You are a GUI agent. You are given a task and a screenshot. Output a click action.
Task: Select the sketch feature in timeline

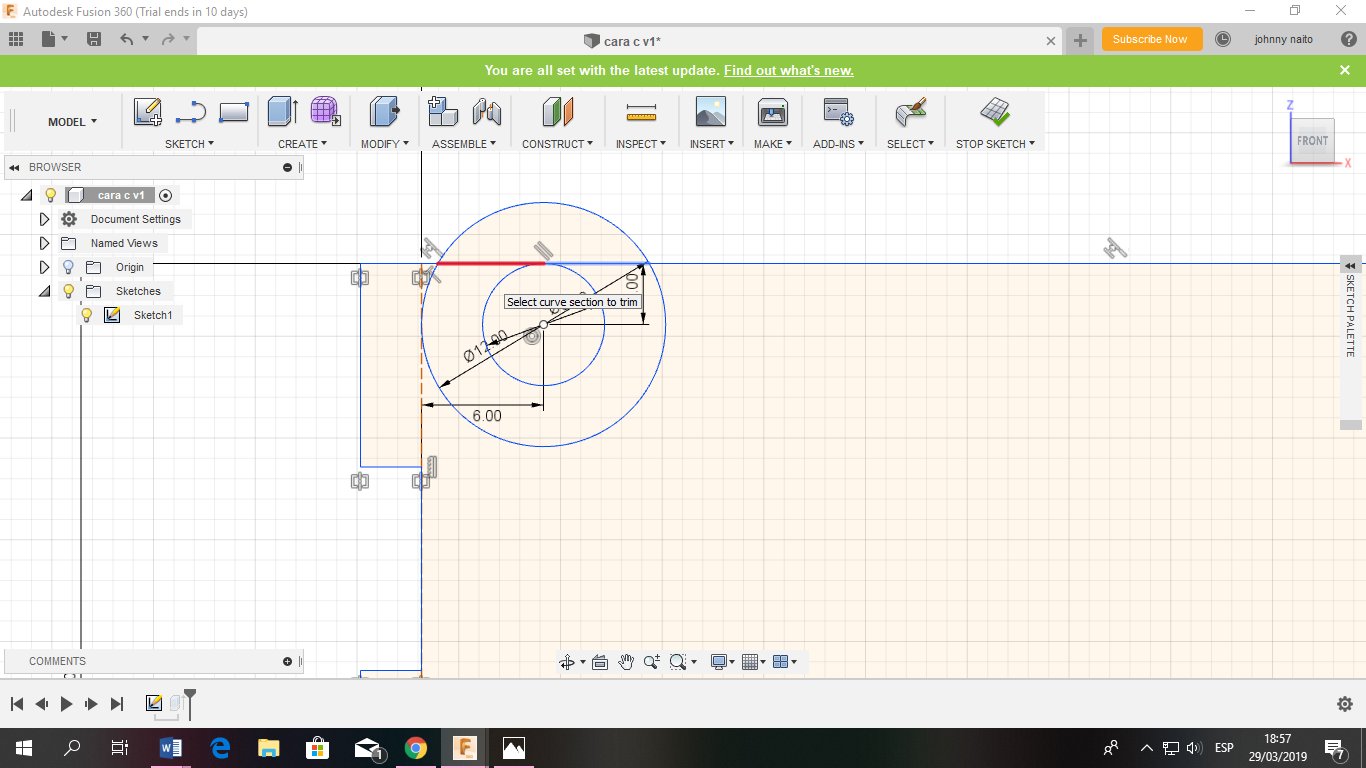pos(154,703)
